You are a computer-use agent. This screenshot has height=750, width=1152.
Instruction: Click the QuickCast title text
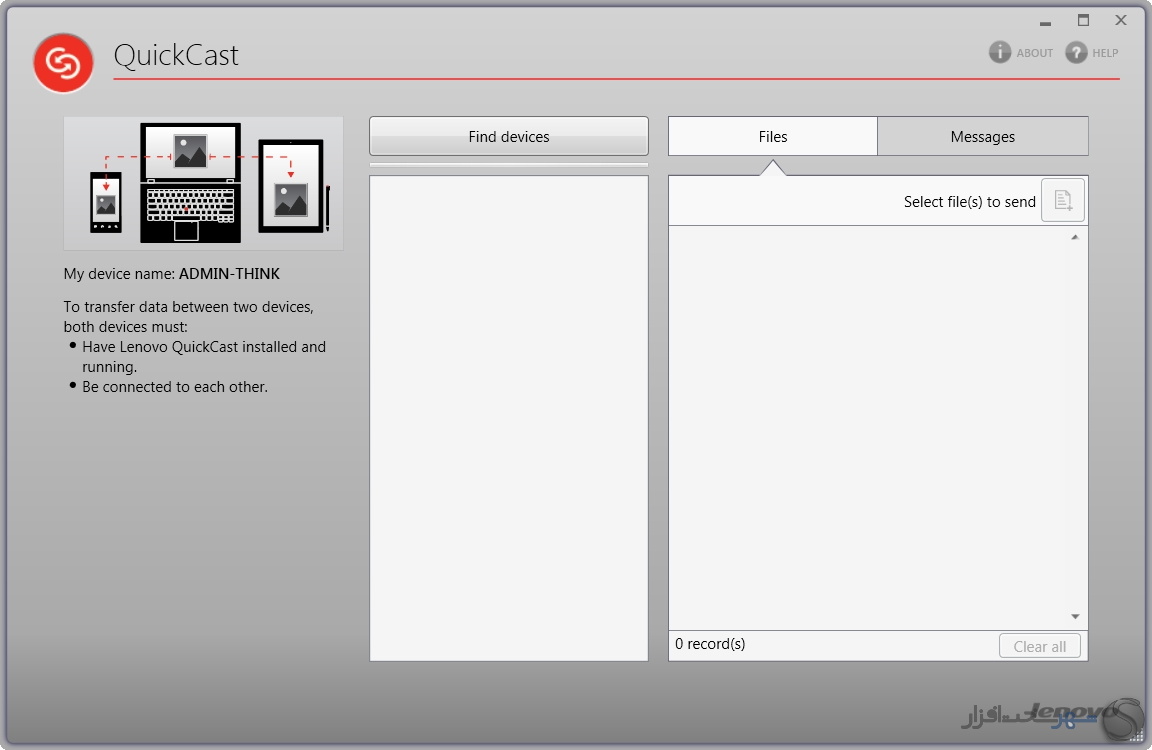176,55
